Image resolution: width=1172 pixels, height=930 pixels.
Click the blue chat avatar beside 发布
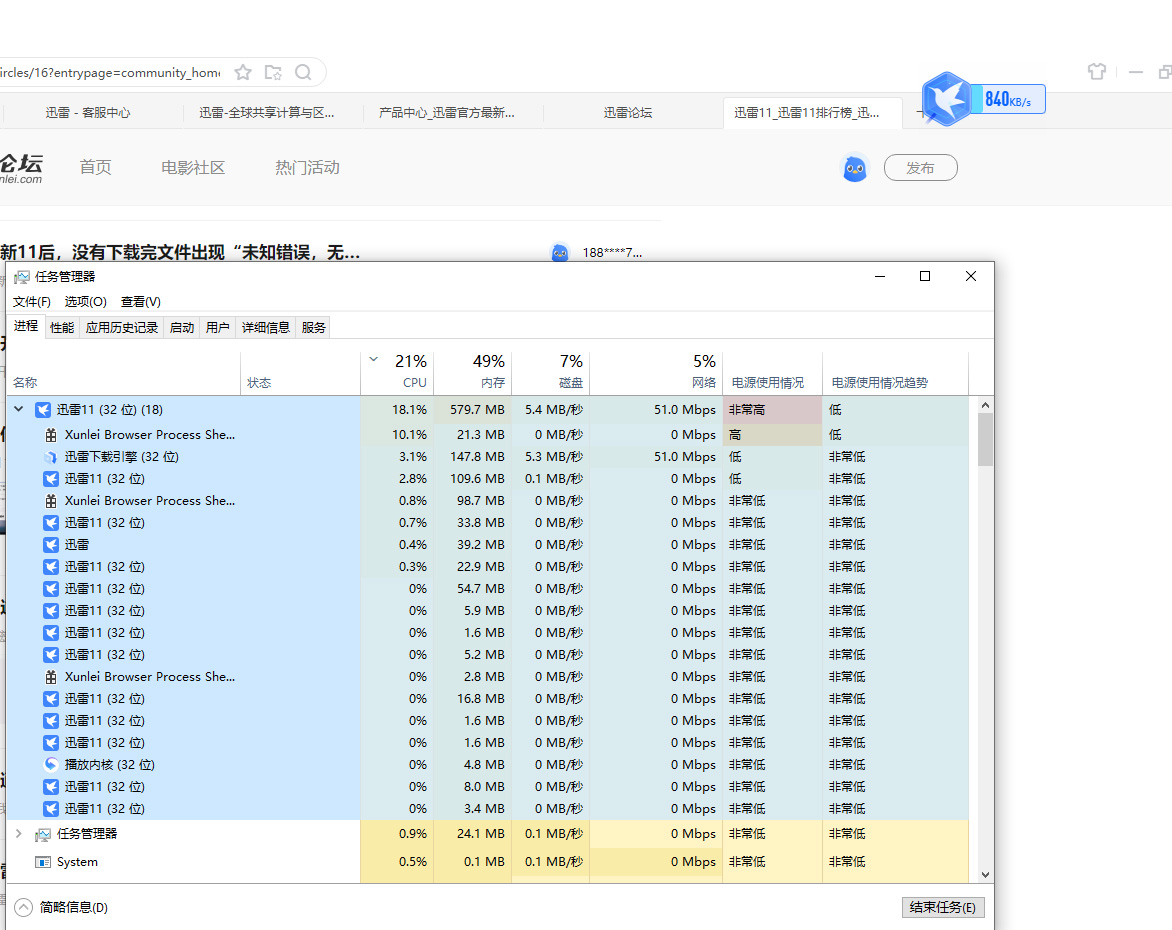pos(855,167)
